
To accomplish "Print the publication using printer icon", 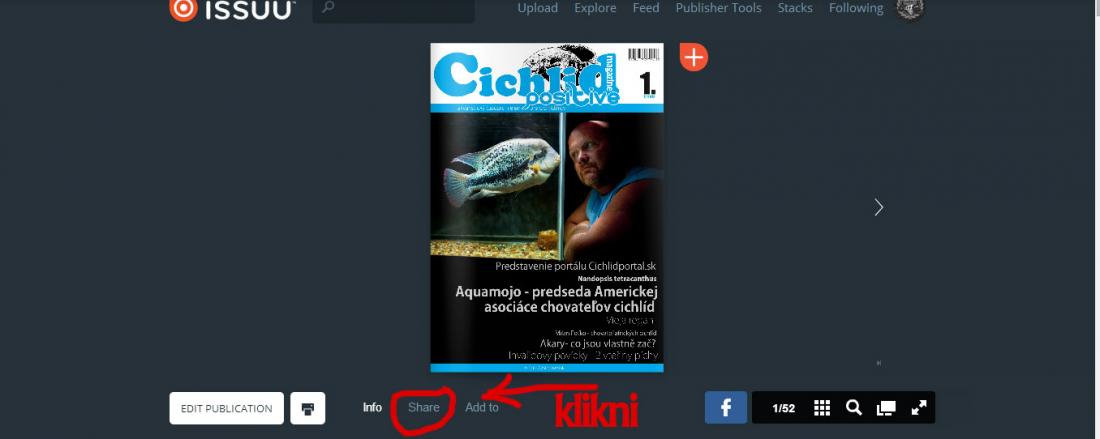I will tap(308, 408).
